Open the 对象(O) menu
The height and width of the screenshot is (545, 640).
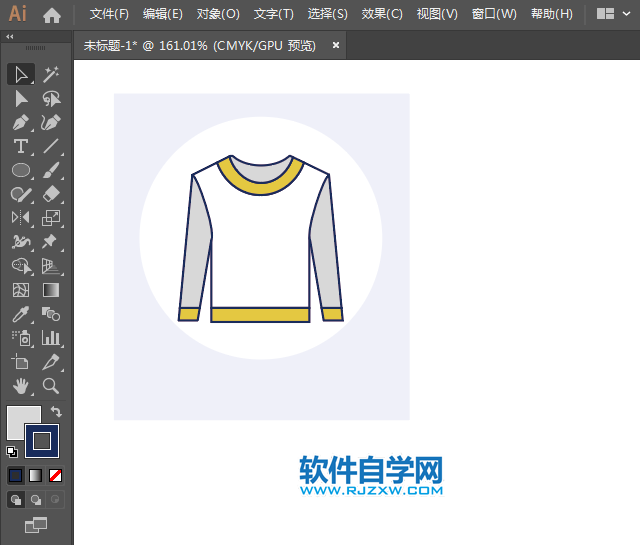(x=218, y=14)
